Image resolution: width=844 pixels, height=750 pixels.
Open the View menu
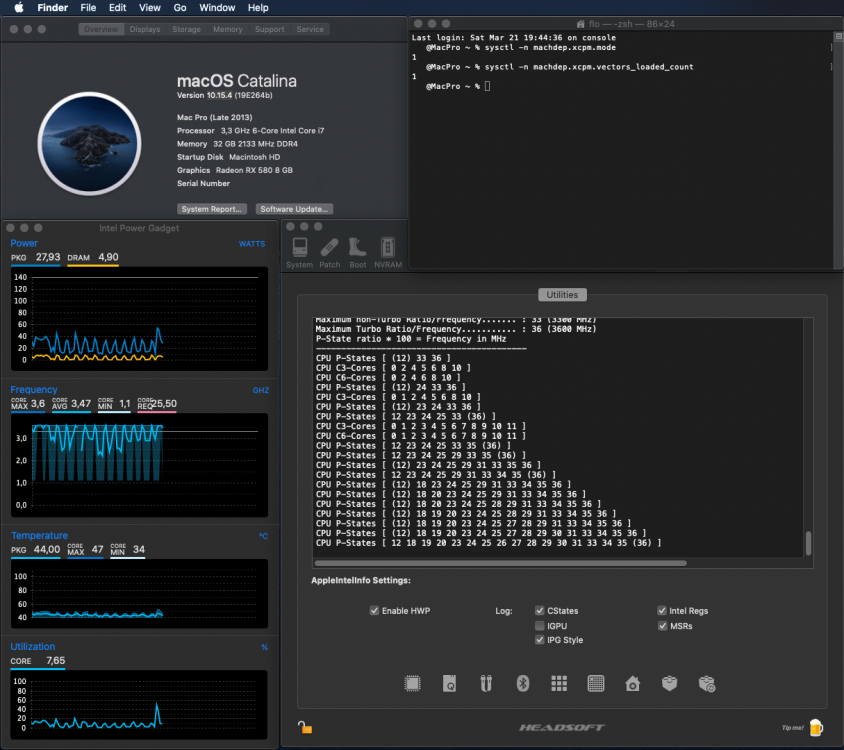tap(150, 8)
